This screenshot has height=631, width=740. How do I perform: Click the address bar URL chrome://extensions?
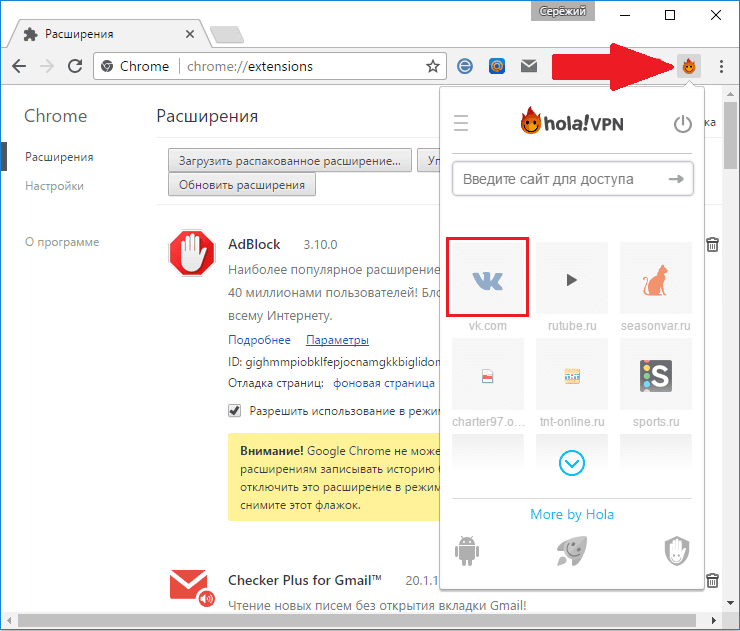coord(250,67)
